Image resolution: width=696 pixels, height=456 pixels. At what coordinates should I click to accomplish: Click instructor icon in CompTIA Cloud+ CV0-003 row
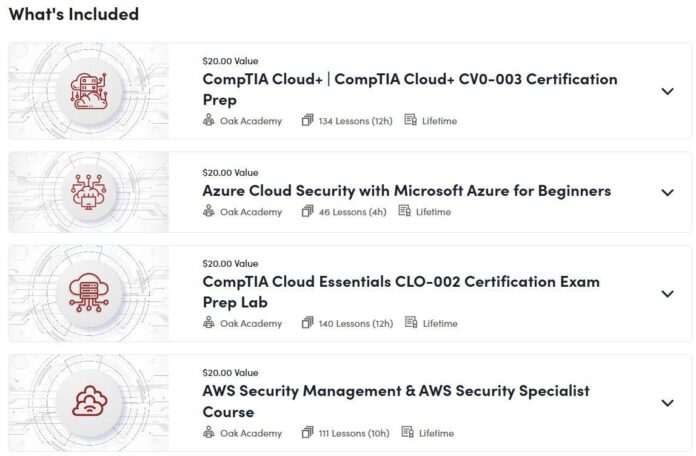click(209, 120)
